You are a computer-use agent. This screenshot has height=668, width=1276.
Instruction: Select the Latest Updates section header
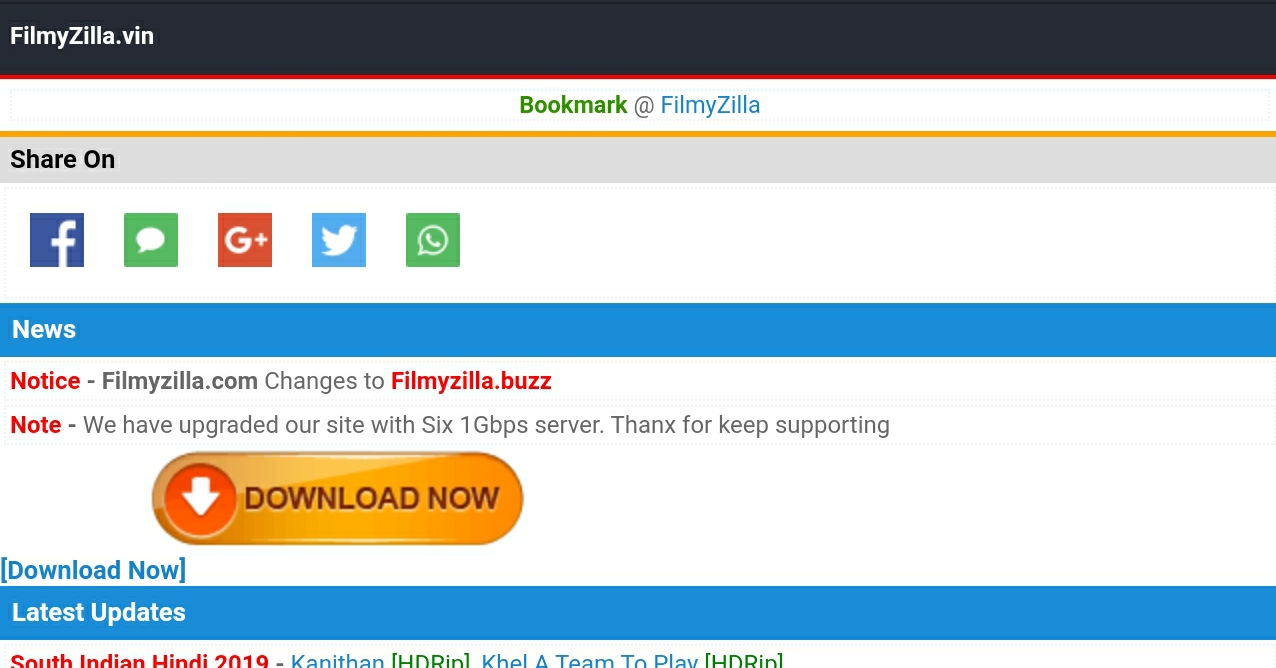point(638,613)
